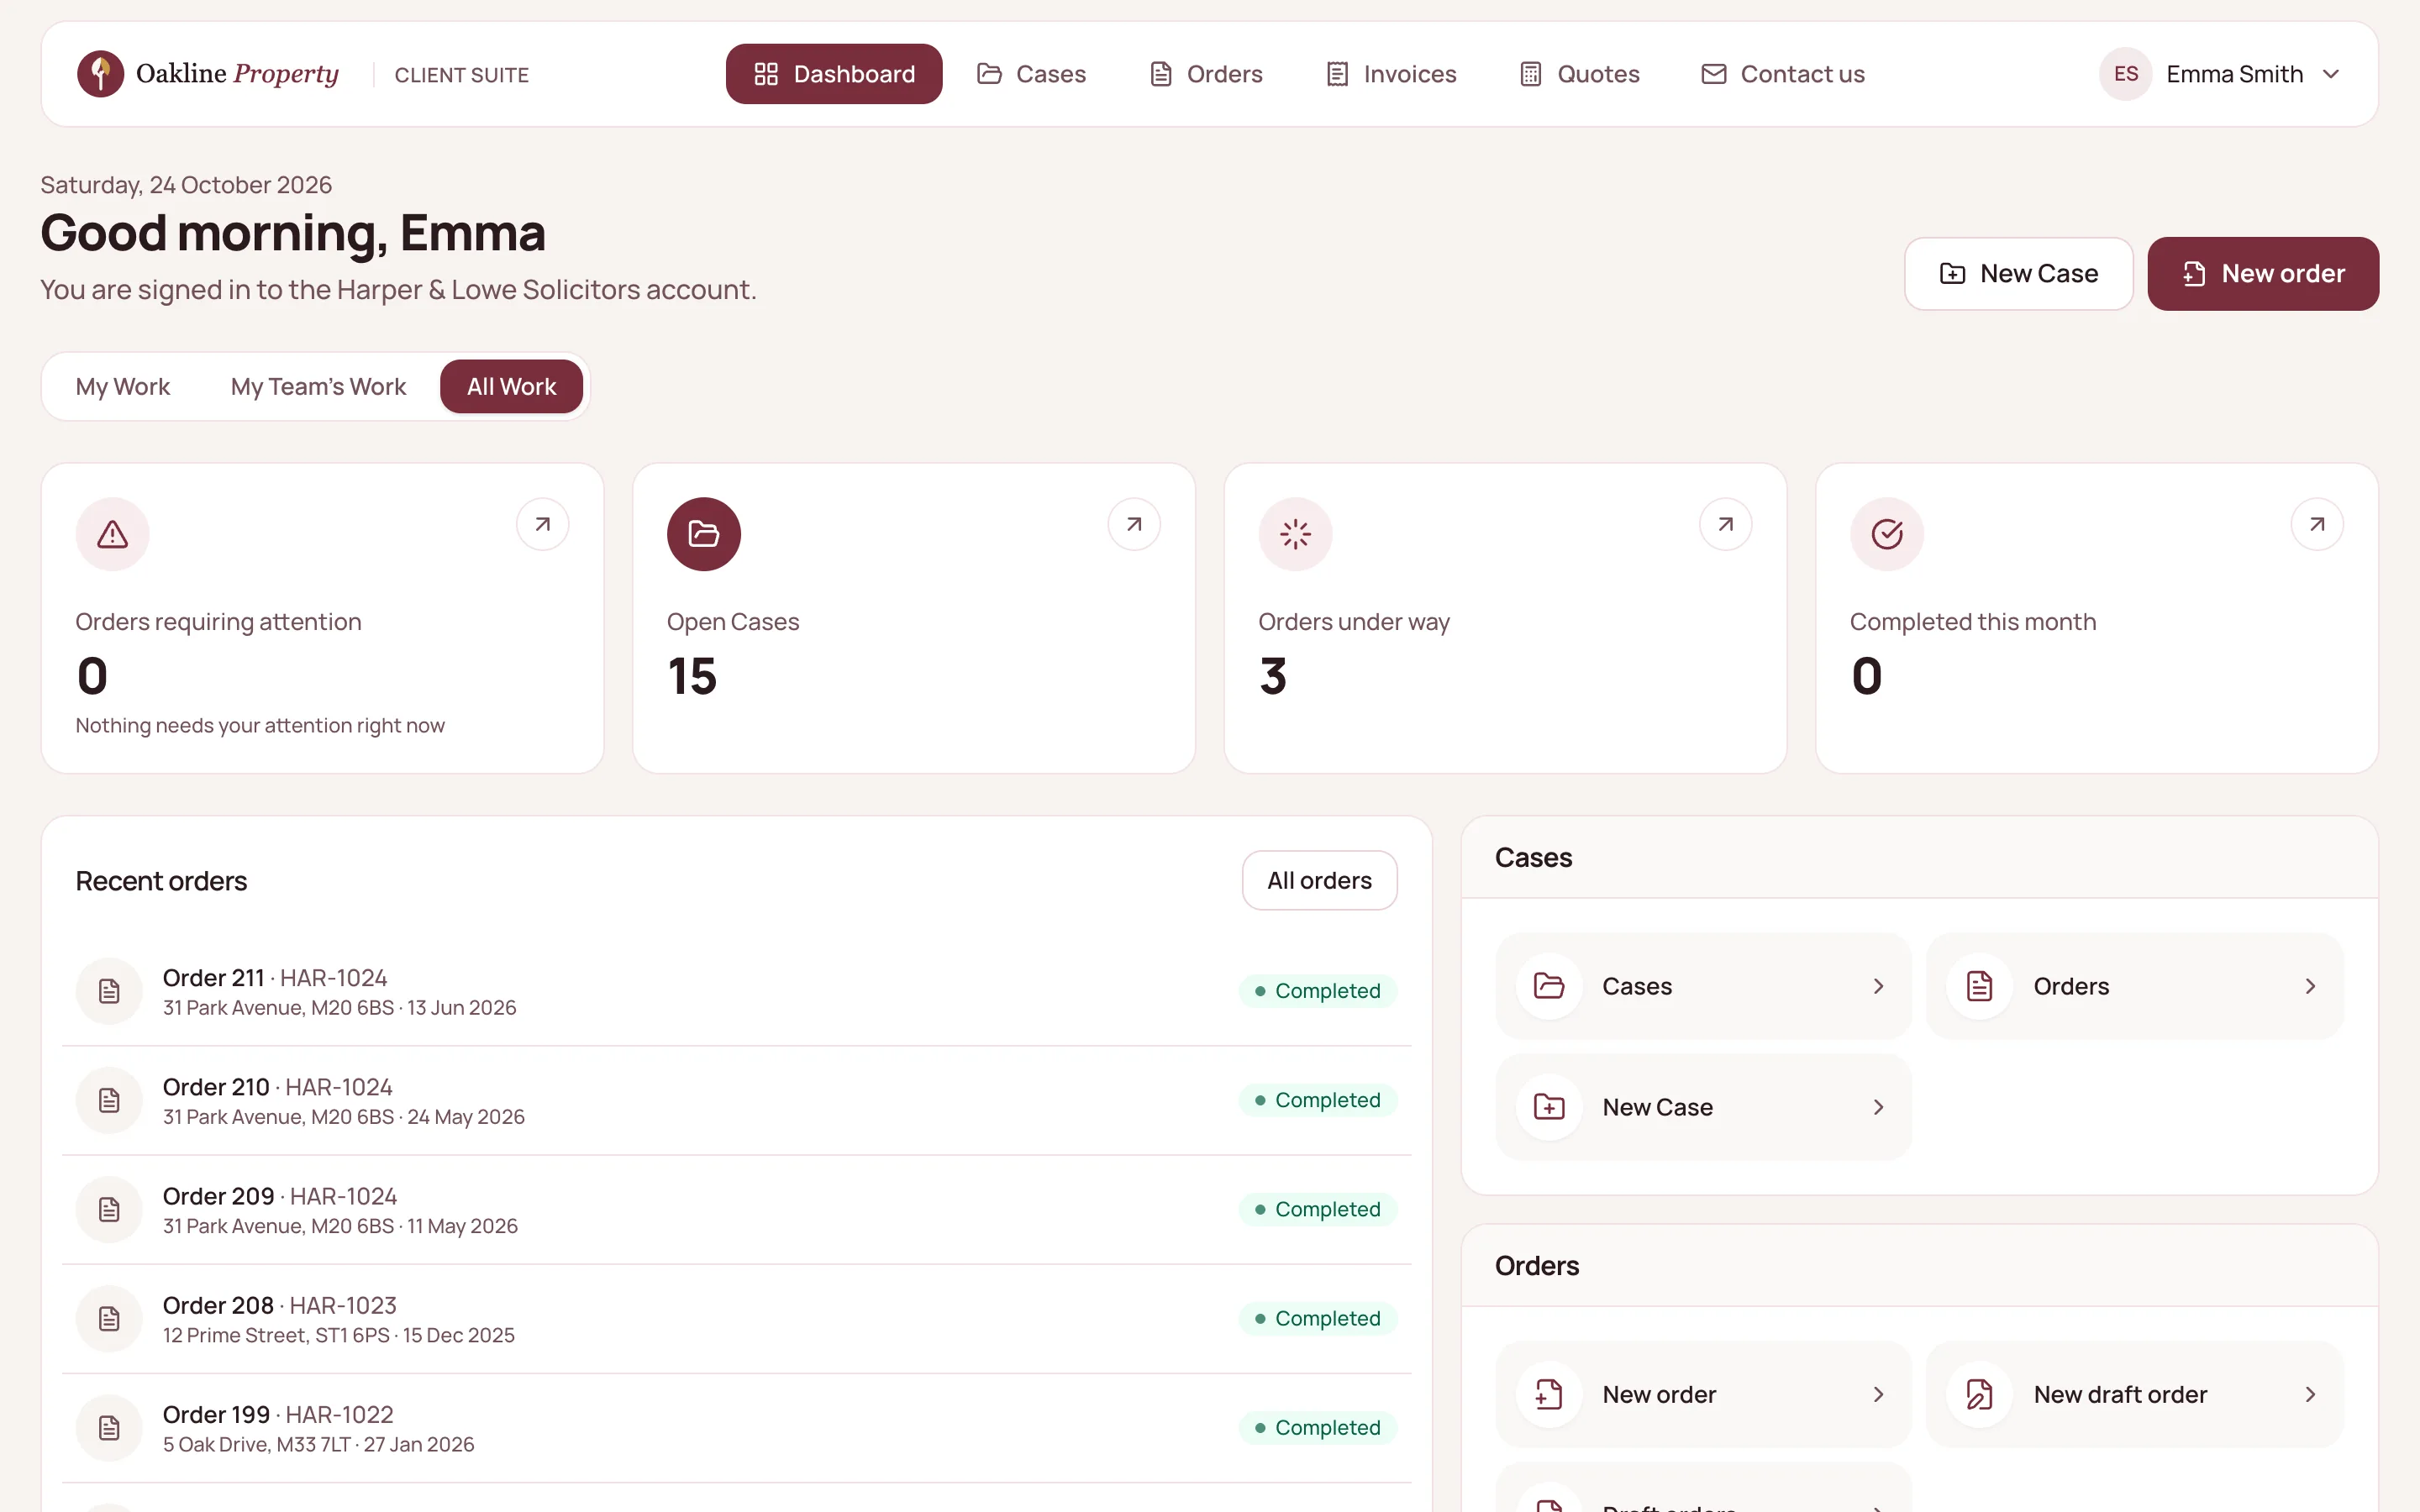Click the '15' Open Cases count
Viewport: 2420px width, 1512px height.
692,676
